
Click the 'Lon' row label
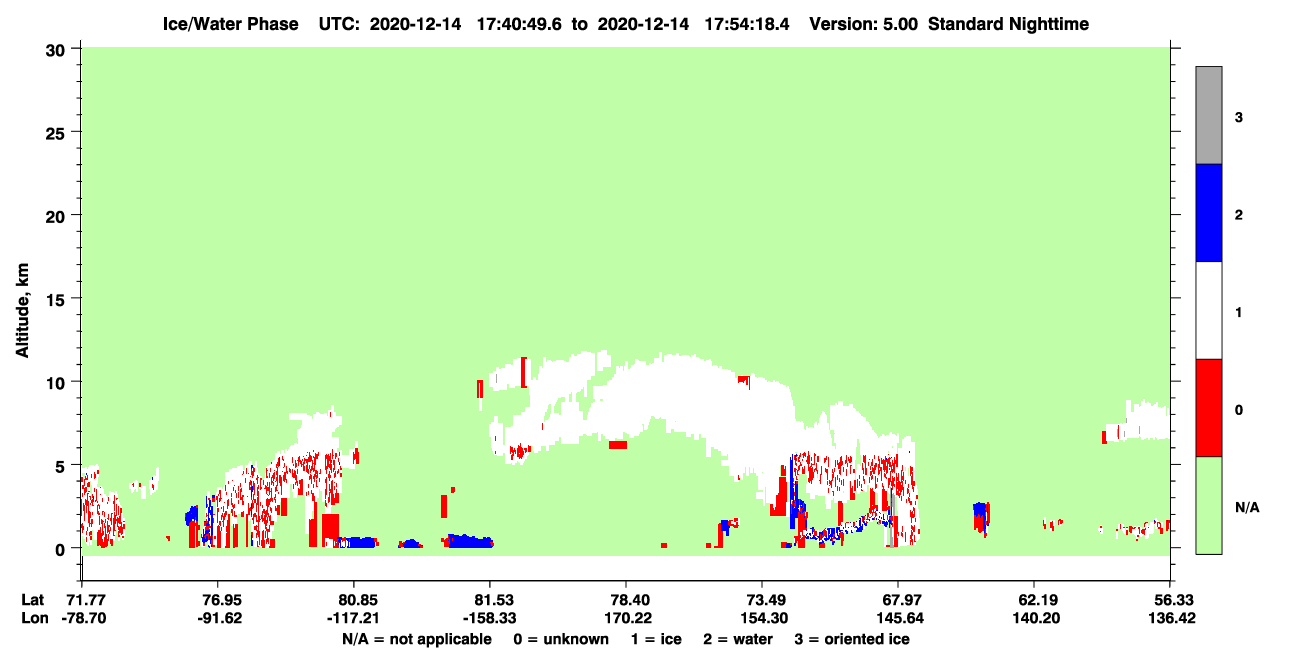coord(33,618)
